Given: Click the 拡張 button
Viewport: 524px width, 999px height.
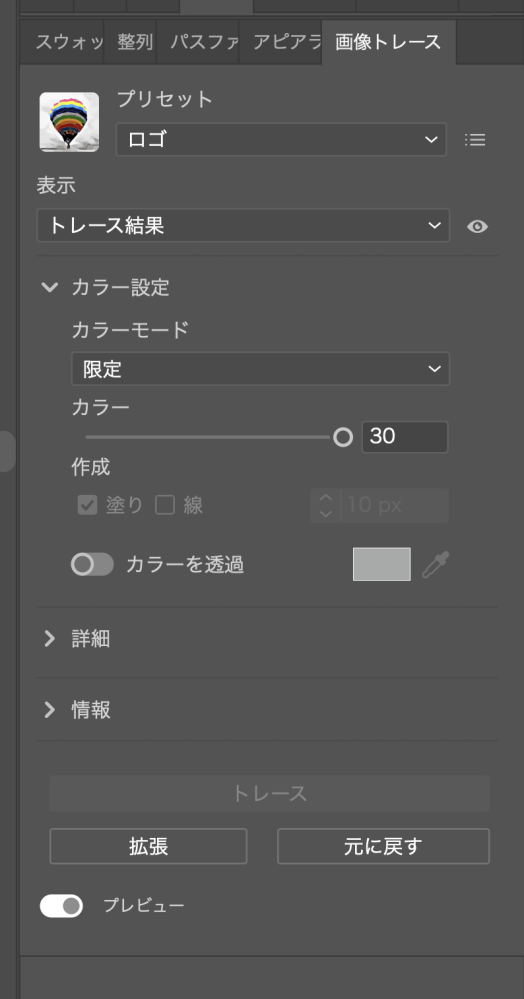Looking at the screenshot, I should (x=149, y=846).
